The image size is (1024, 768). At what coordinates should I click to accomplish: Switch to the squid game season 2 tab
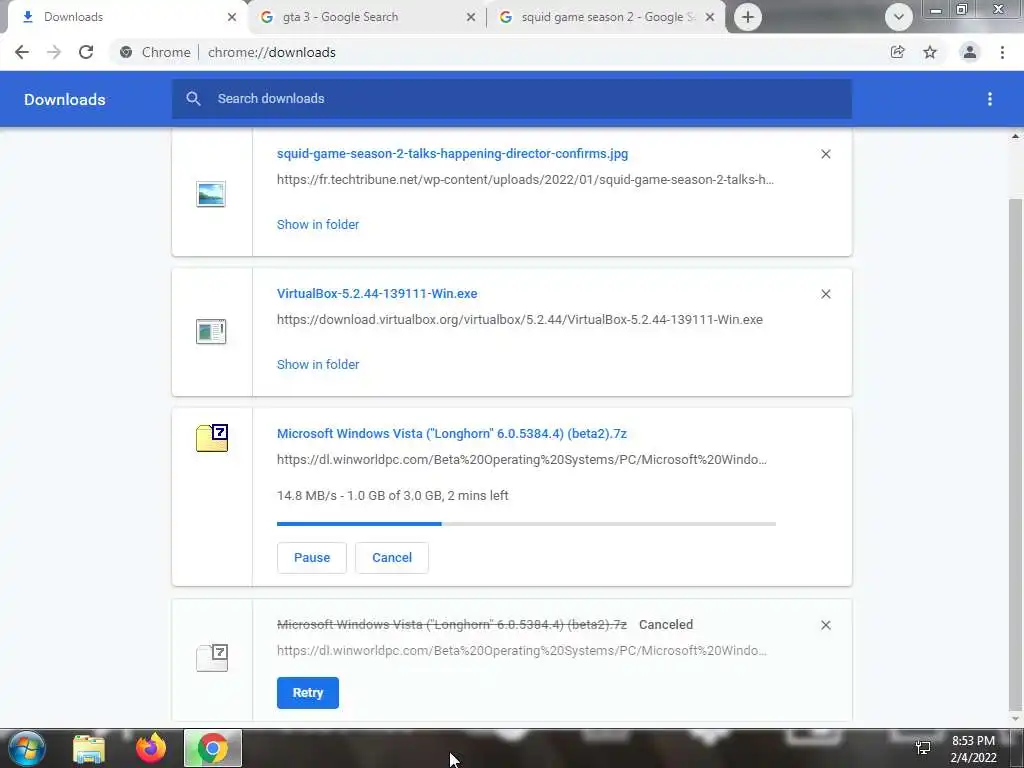pos(607,17)
